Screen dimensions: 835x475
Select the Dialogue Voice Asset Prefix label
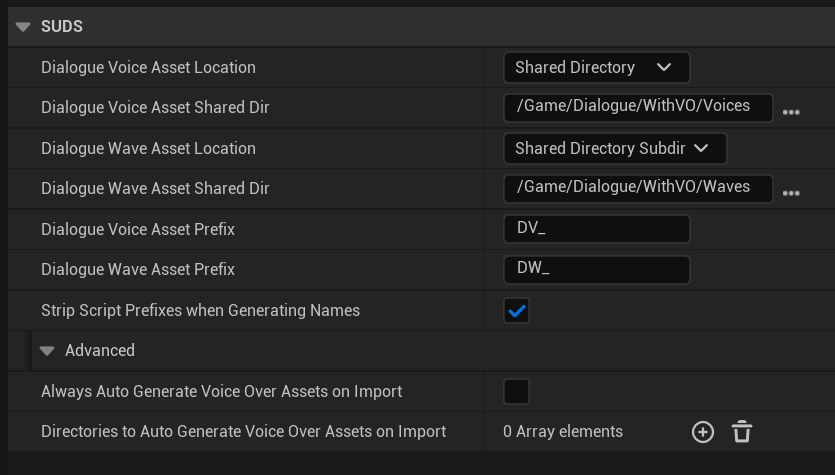(x=138, y=230)
